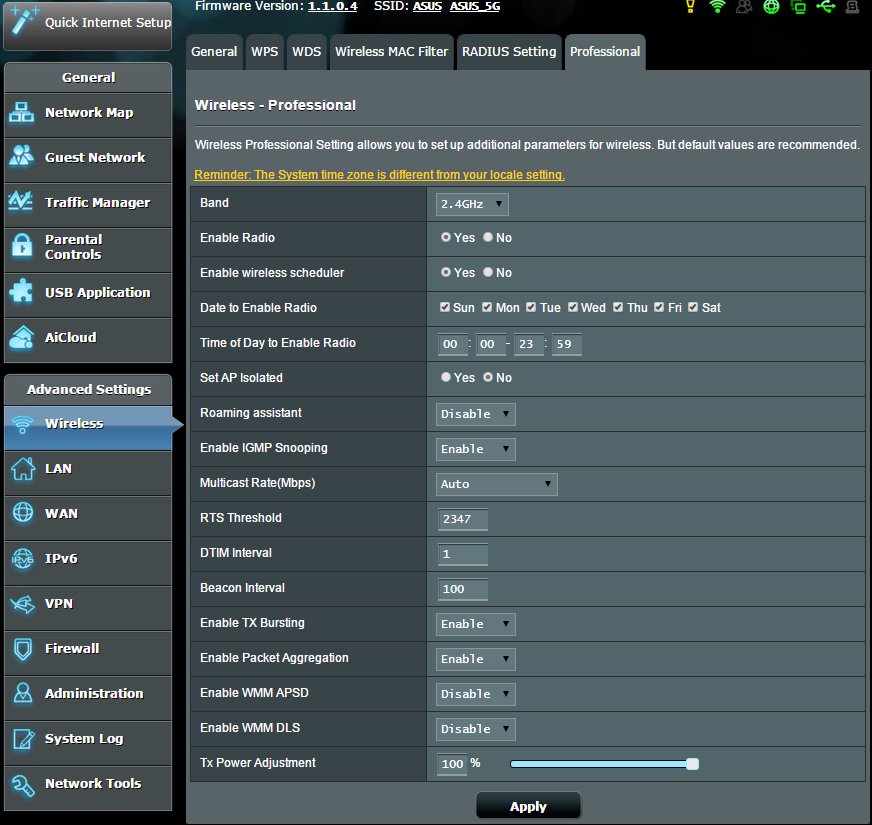Click the ASUS SSID link
This screenshot has width=872, height=825.
coord(427,6)
